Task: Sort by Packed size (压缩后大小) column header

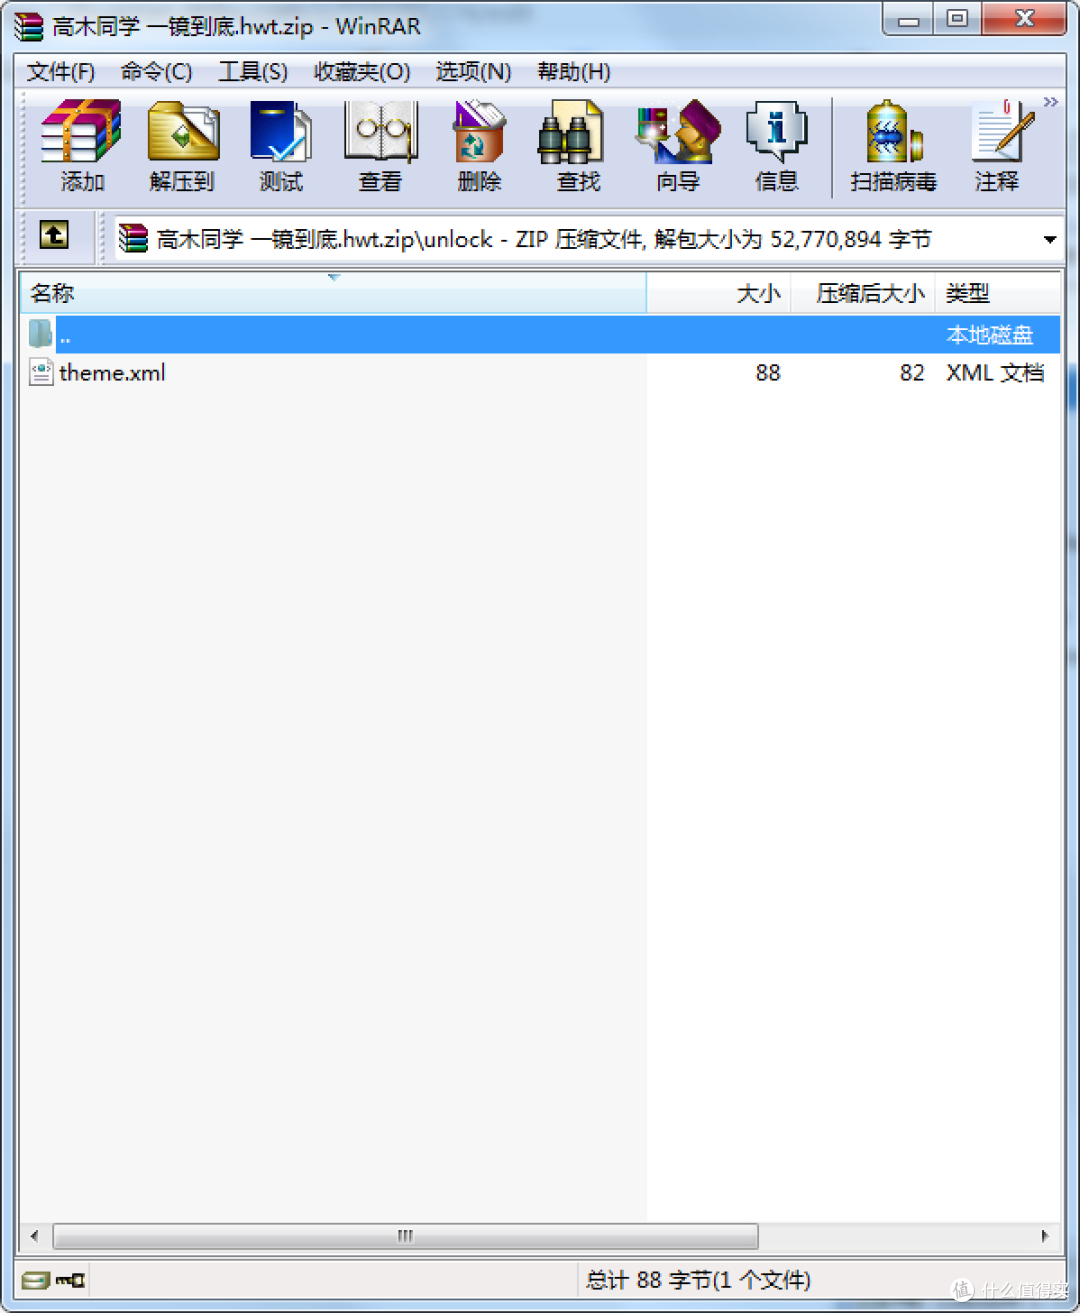Action: [x=863, y=293]
